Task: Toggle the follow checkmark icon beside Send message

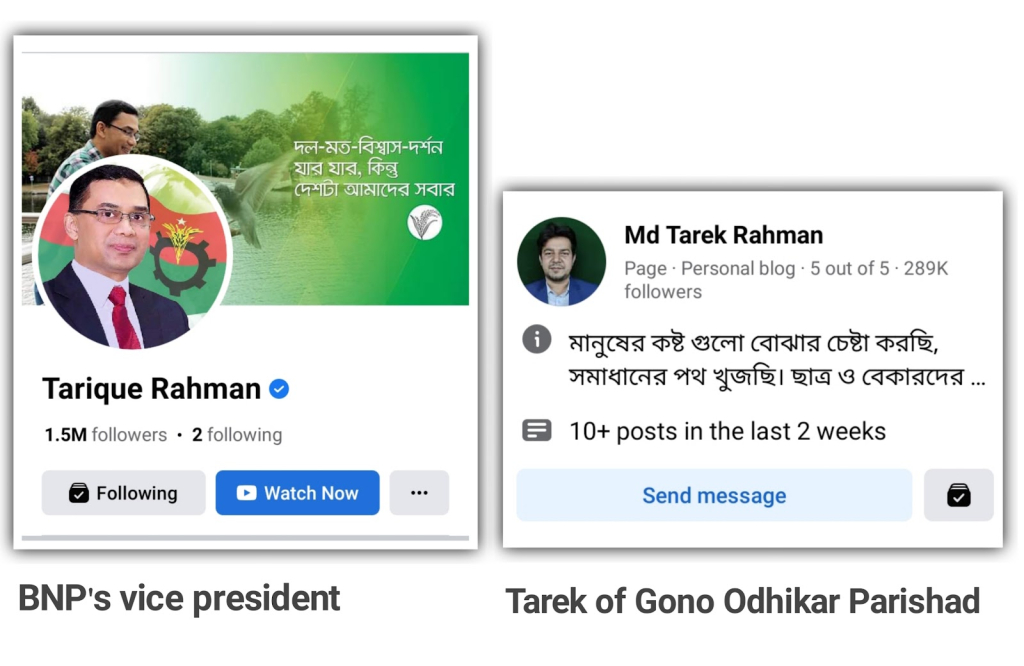Action: coord(959,496)
